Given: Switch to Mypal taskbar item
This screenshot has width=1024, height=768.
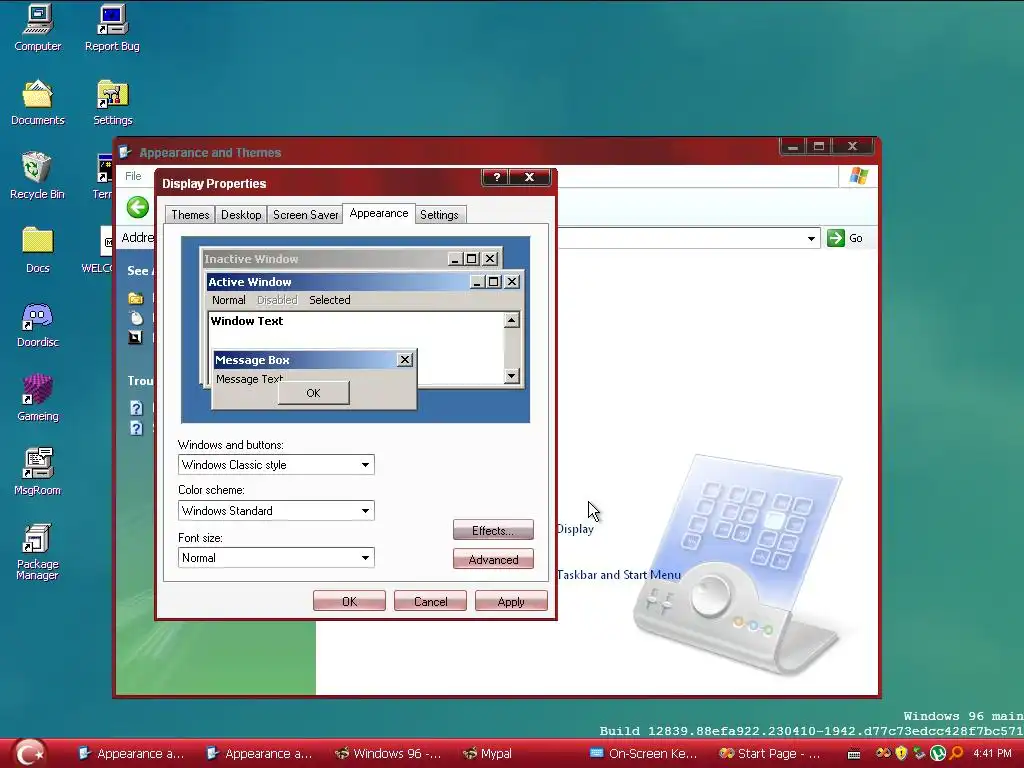Looking at the screenshot, I should [x=488, y=754].
